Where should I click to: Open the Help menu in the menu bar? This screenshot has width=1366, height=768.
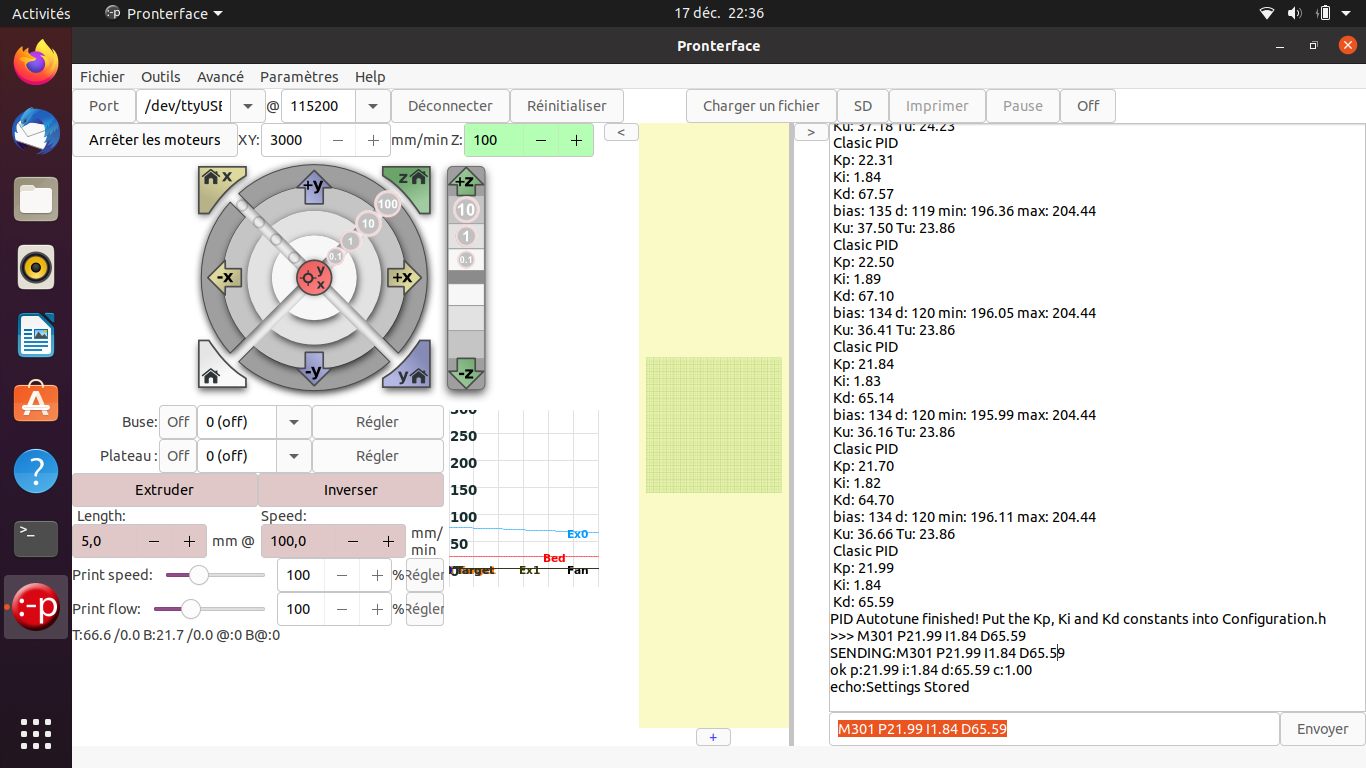click(x=370, y=77)
